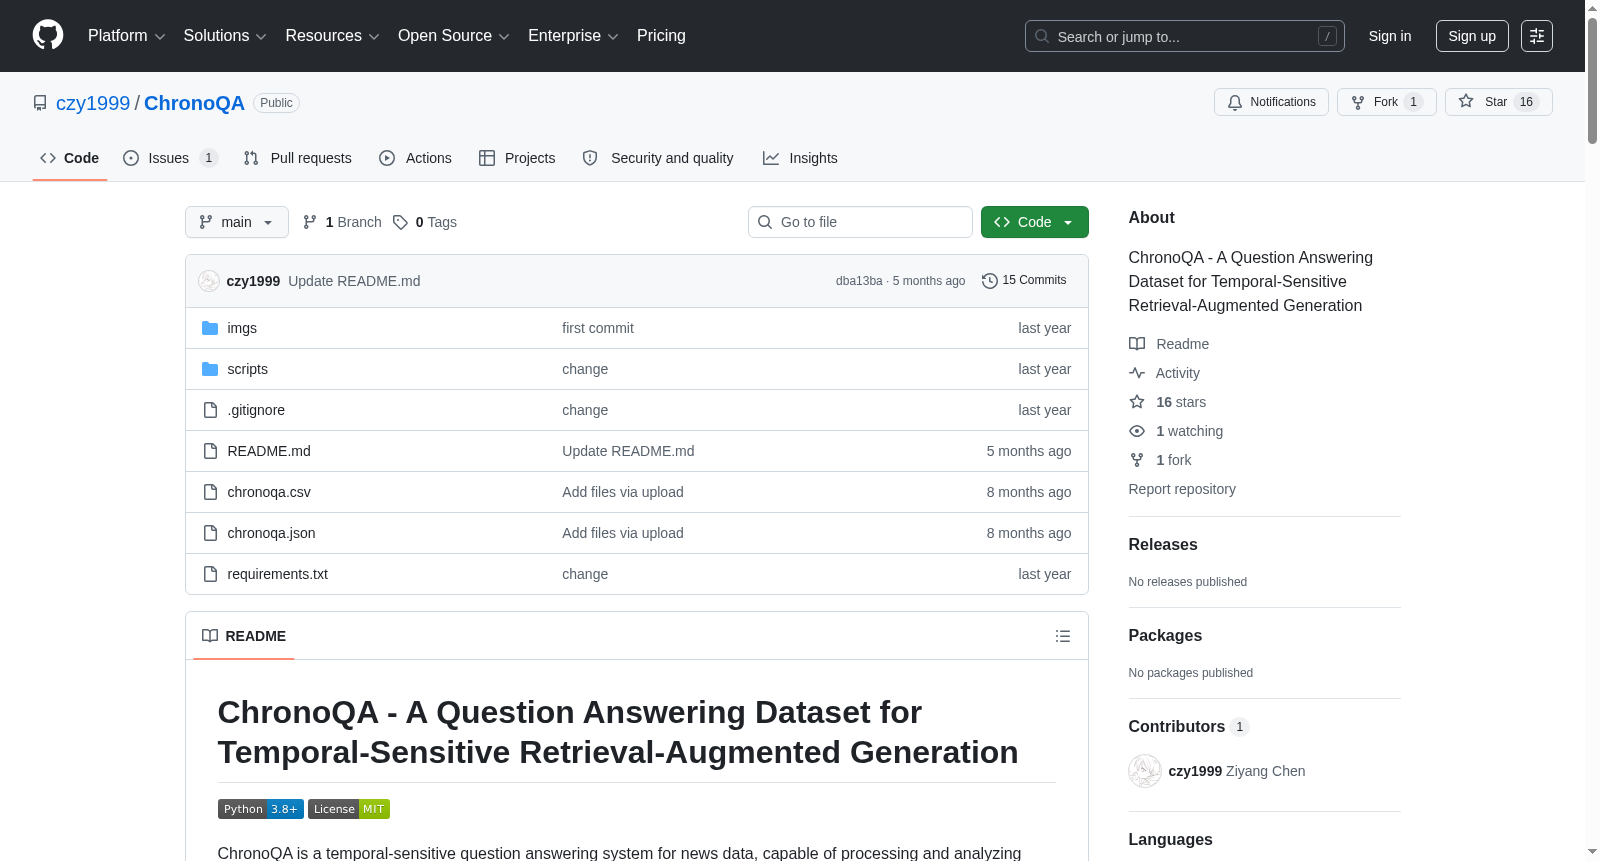The width and height of the screenshot is (1600, 861).
Task: Open the GitHub homepage logo
Action: [x=48, y=35]
